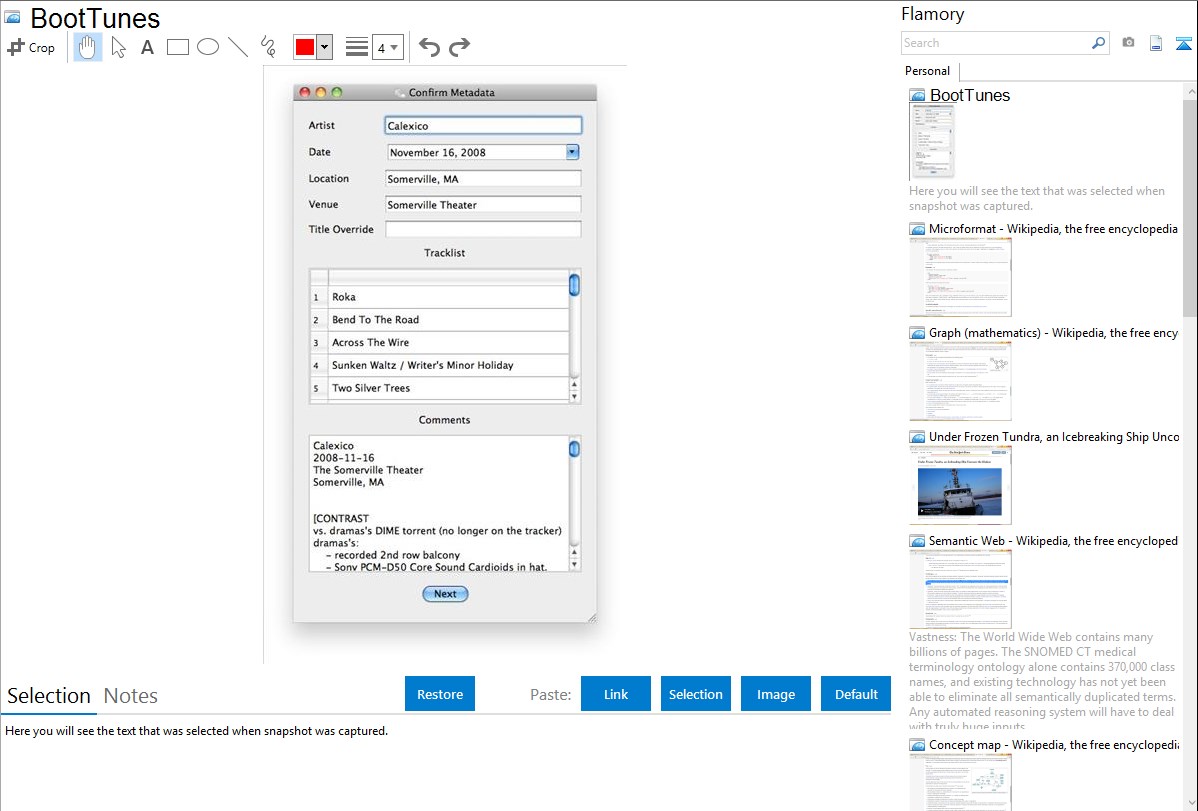The height and width of the screenshot is (811, 1198).
Task: Click the Flamory search field
Action: click(995, 43)
